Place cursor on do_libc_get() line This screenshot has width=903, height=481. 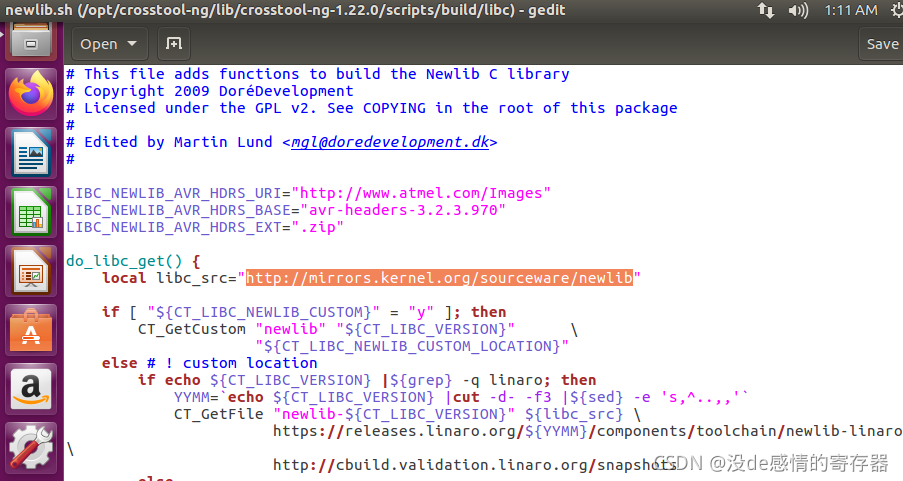click(x=133, y=261)
